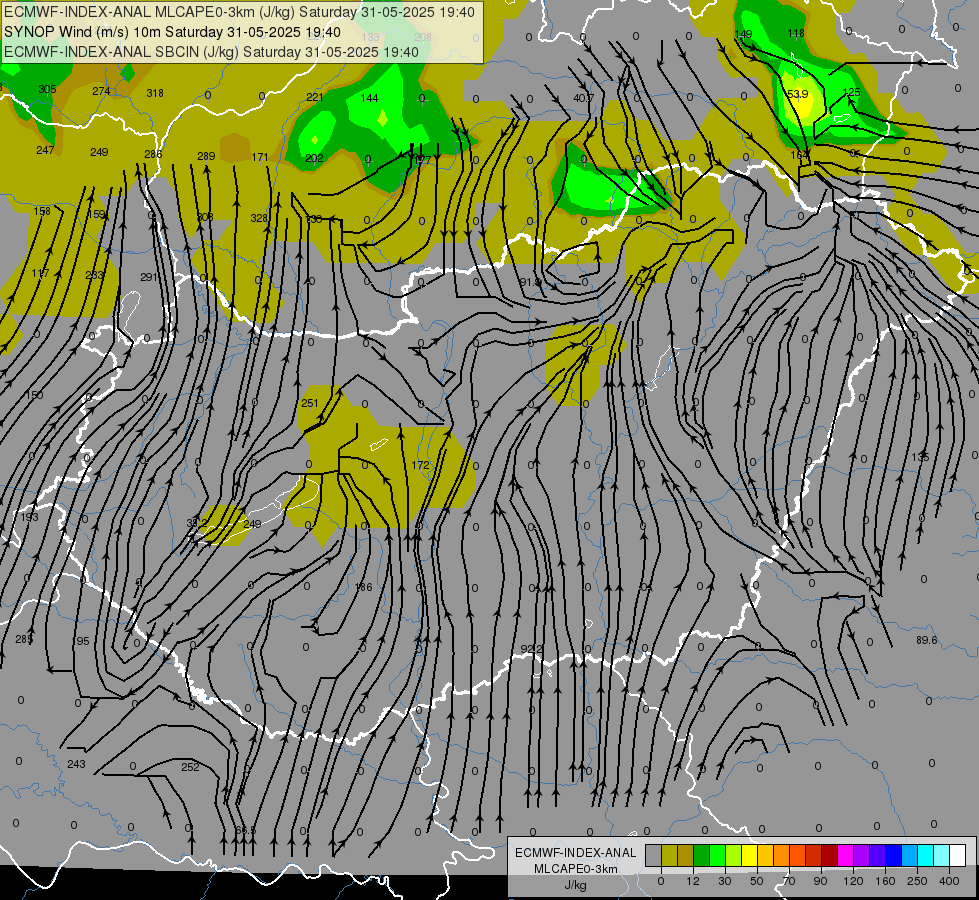
Task: Click the legend tick label 70
Action: pyautogui.click(x=789, y=881)
